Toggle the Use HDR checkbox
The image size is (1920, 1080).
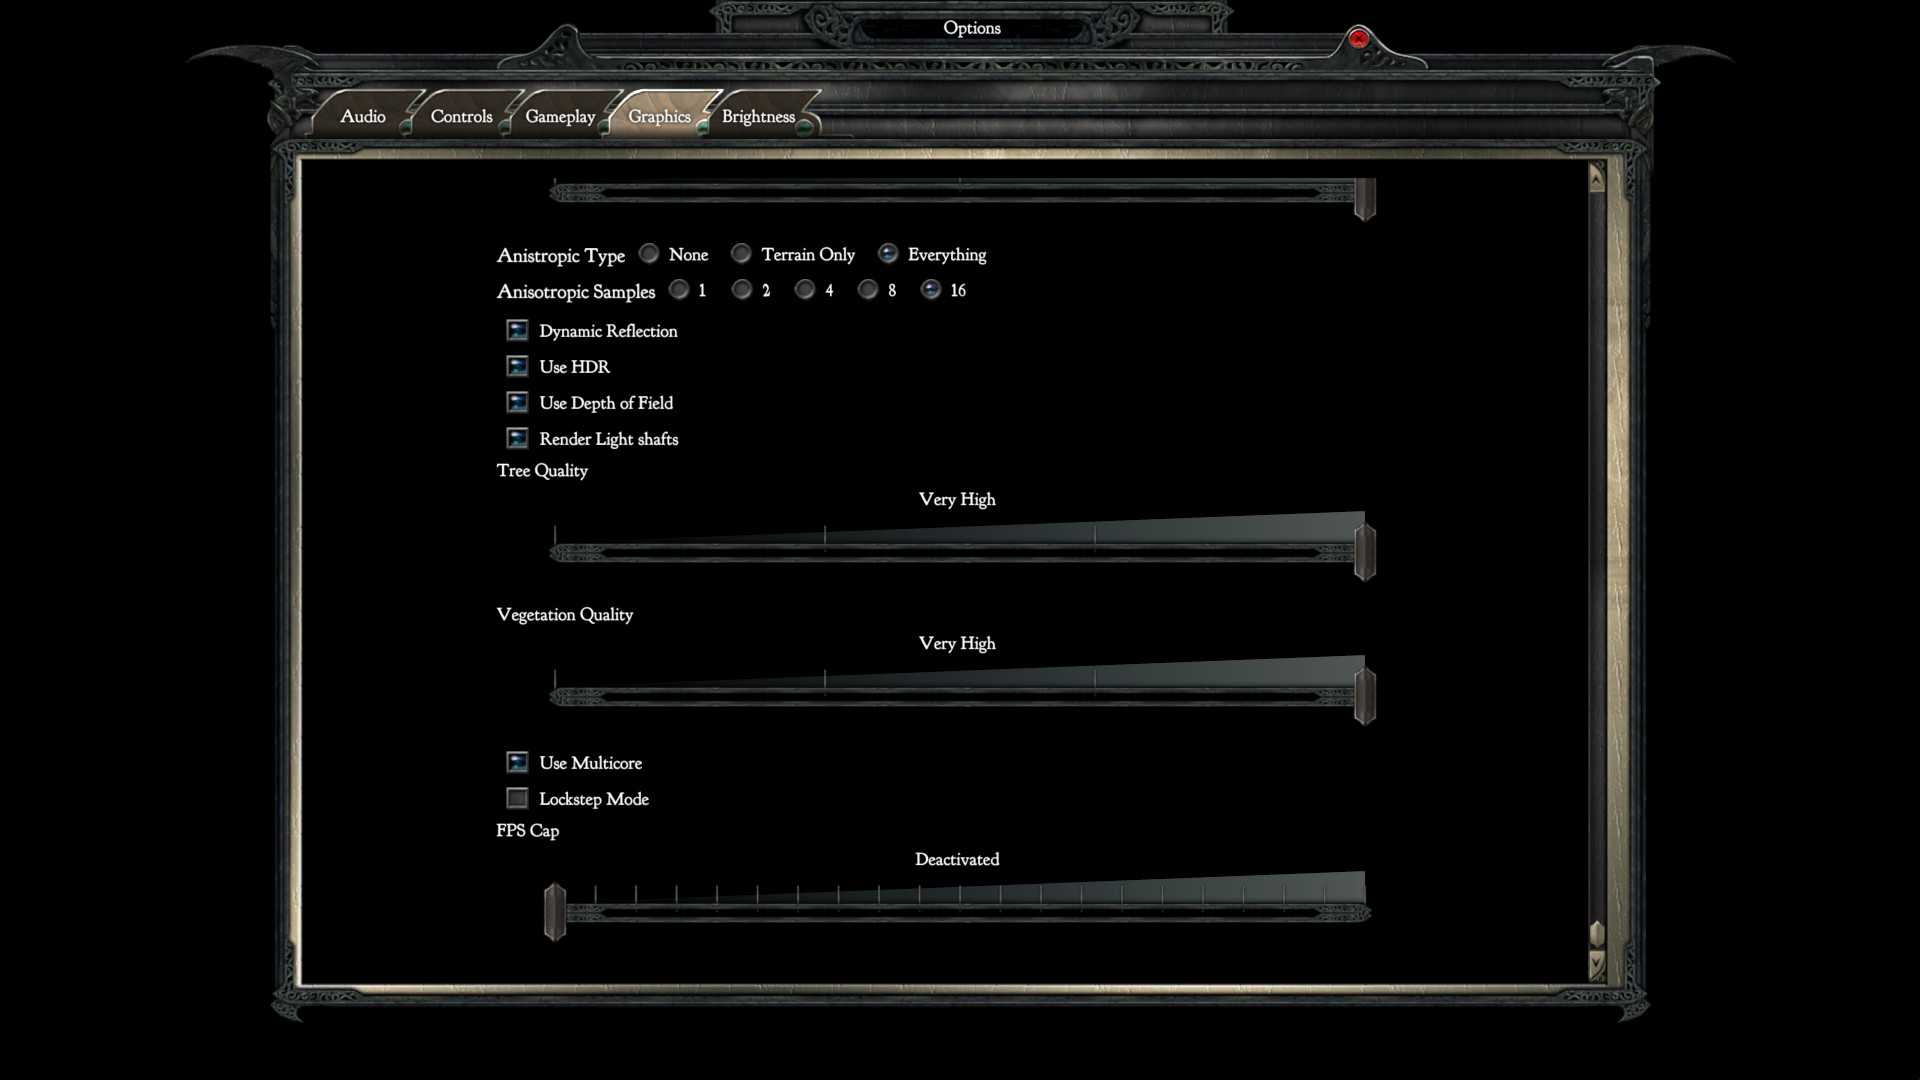[517, 367]
